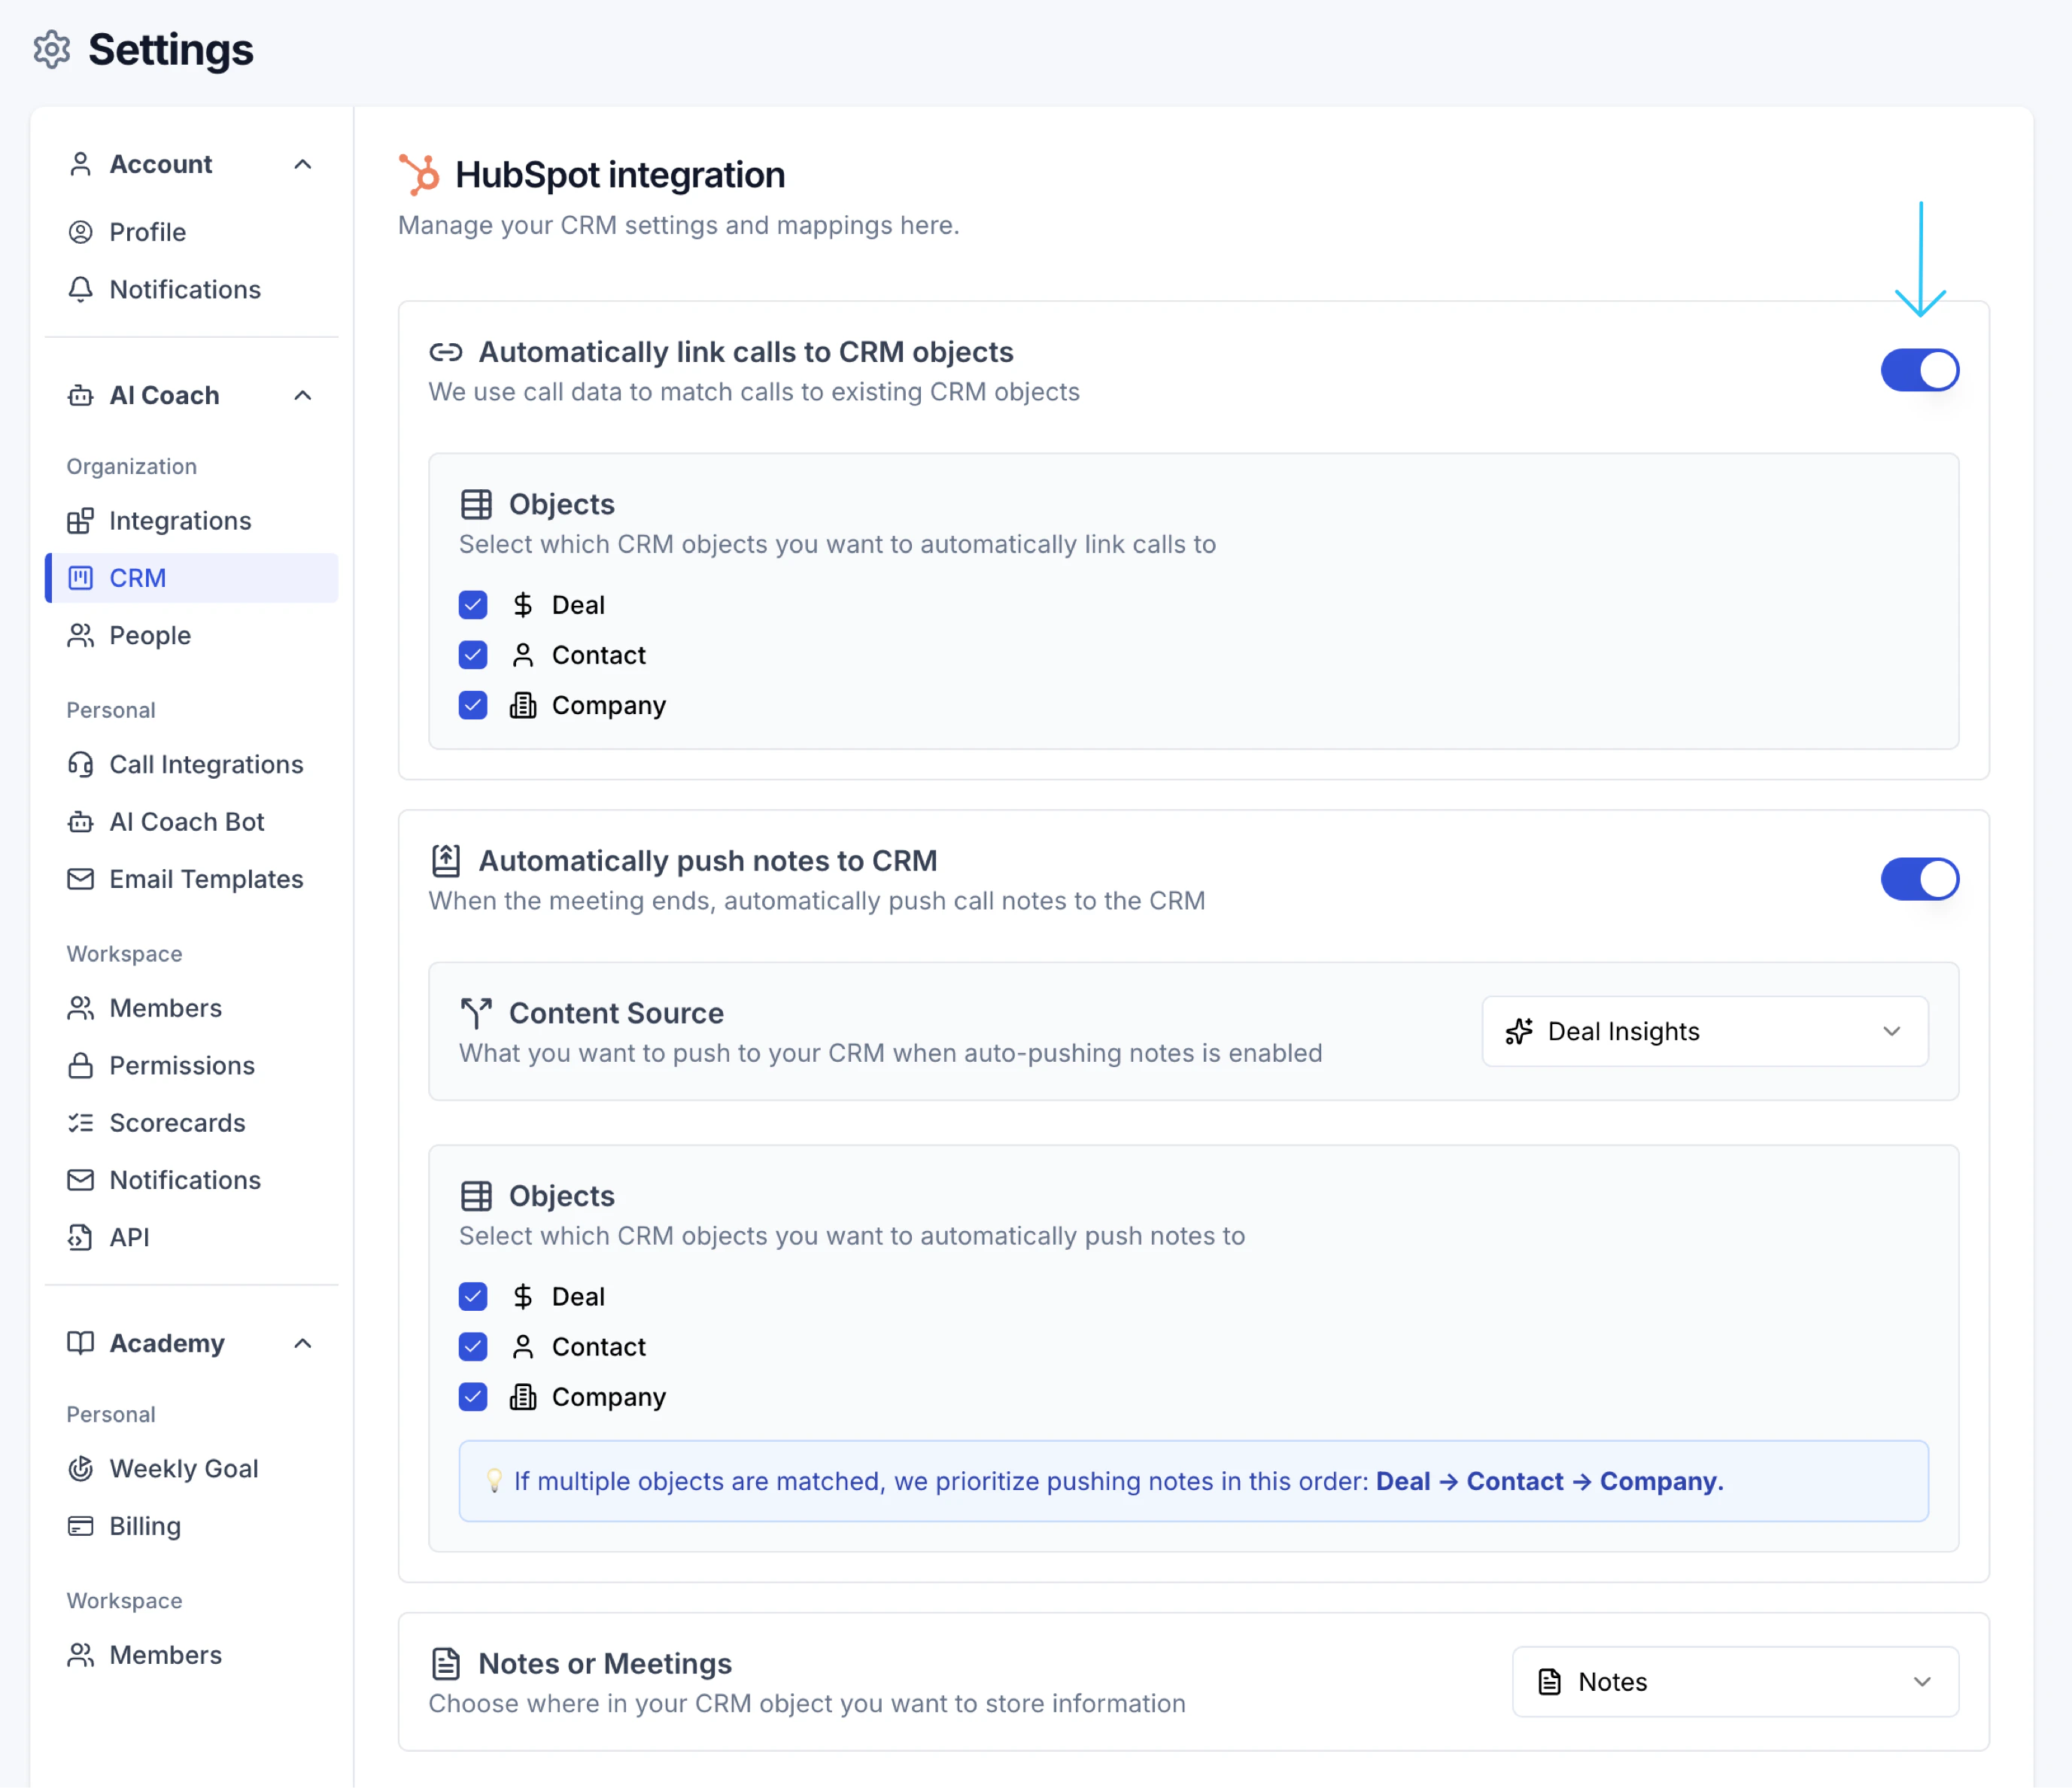Click the building icon beside push-notes Company
This screenshot has width=2072, height=1788.
pyautogui.click(x=523, y=1396)
